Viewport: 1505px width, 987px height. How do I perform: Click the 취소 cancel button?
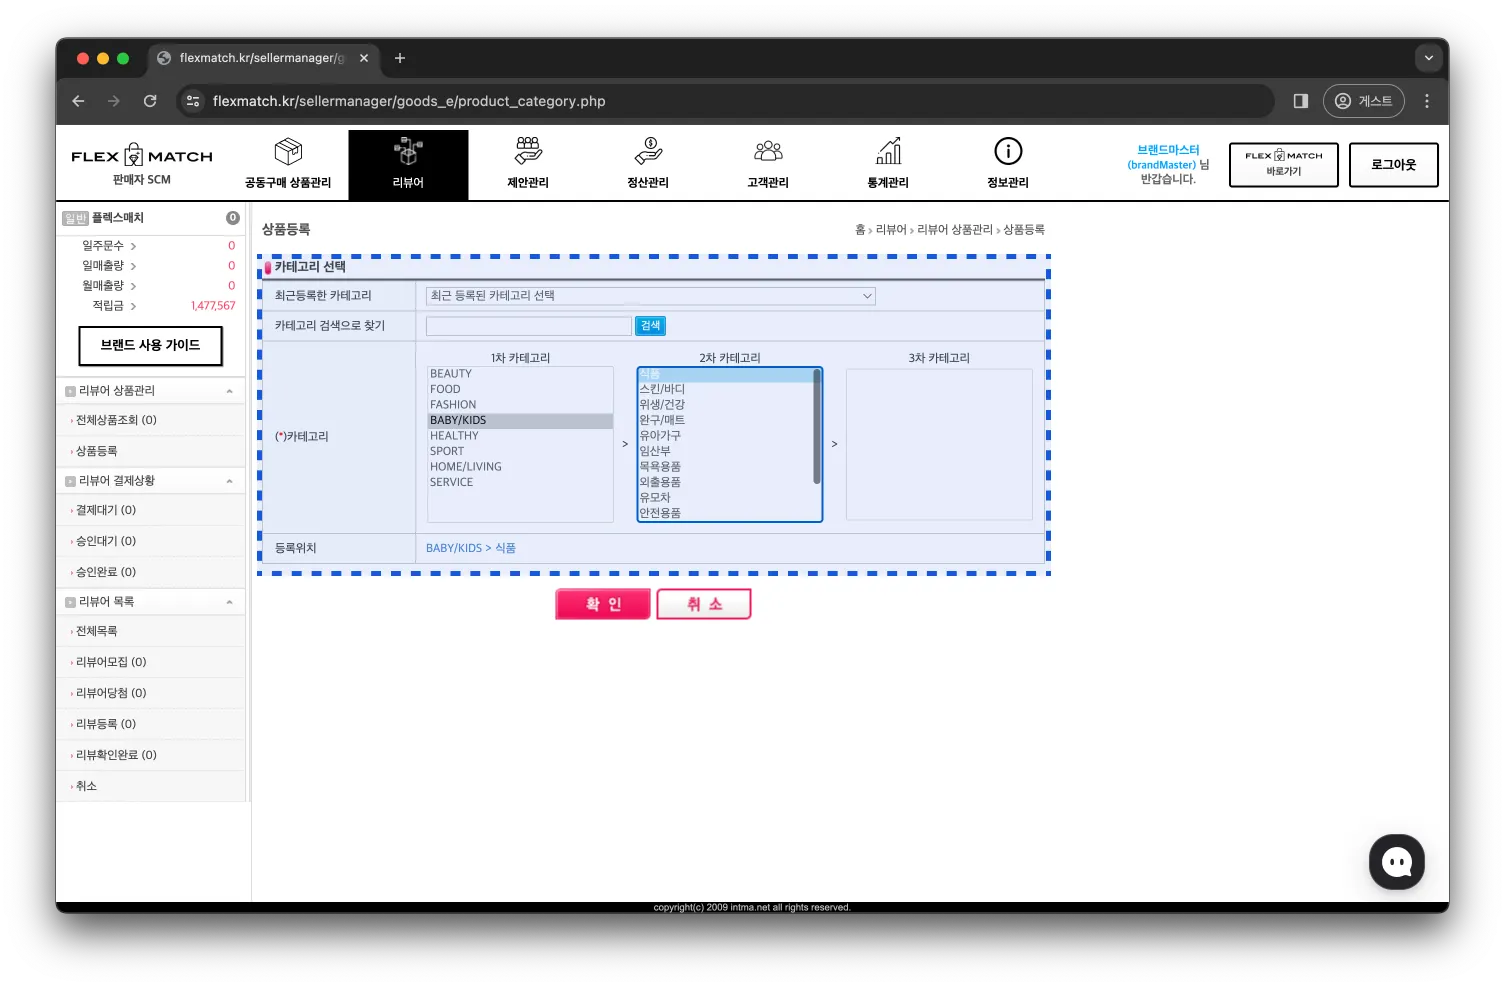pyautogui.click(x=704, y=604)
